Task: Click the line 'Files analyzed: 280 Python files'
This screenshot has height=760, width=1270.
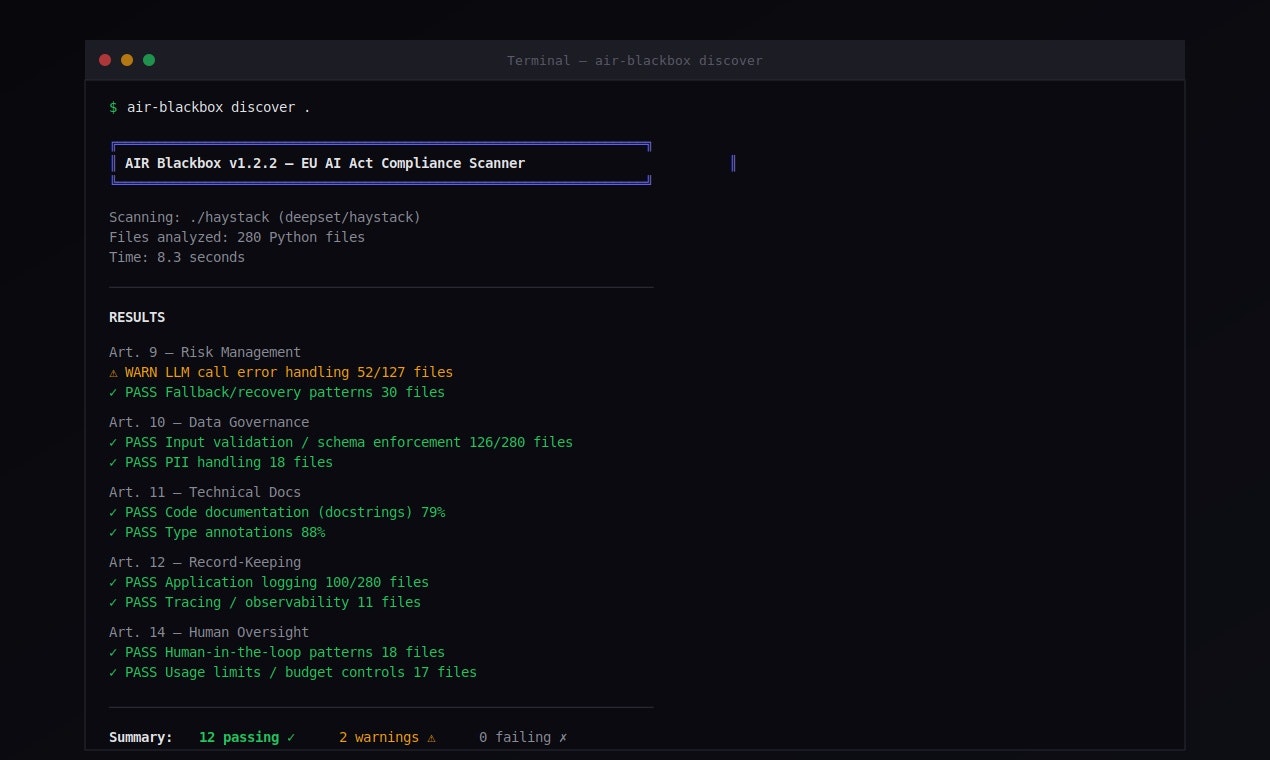Action: pyautogui.click(x=237, y=237)
